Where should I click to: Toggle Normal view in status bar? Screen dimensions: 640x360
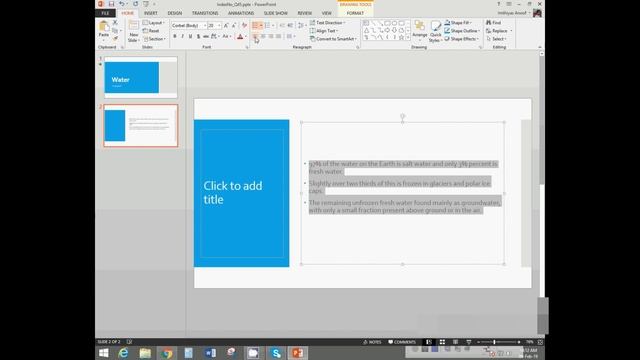pos(429,342)
